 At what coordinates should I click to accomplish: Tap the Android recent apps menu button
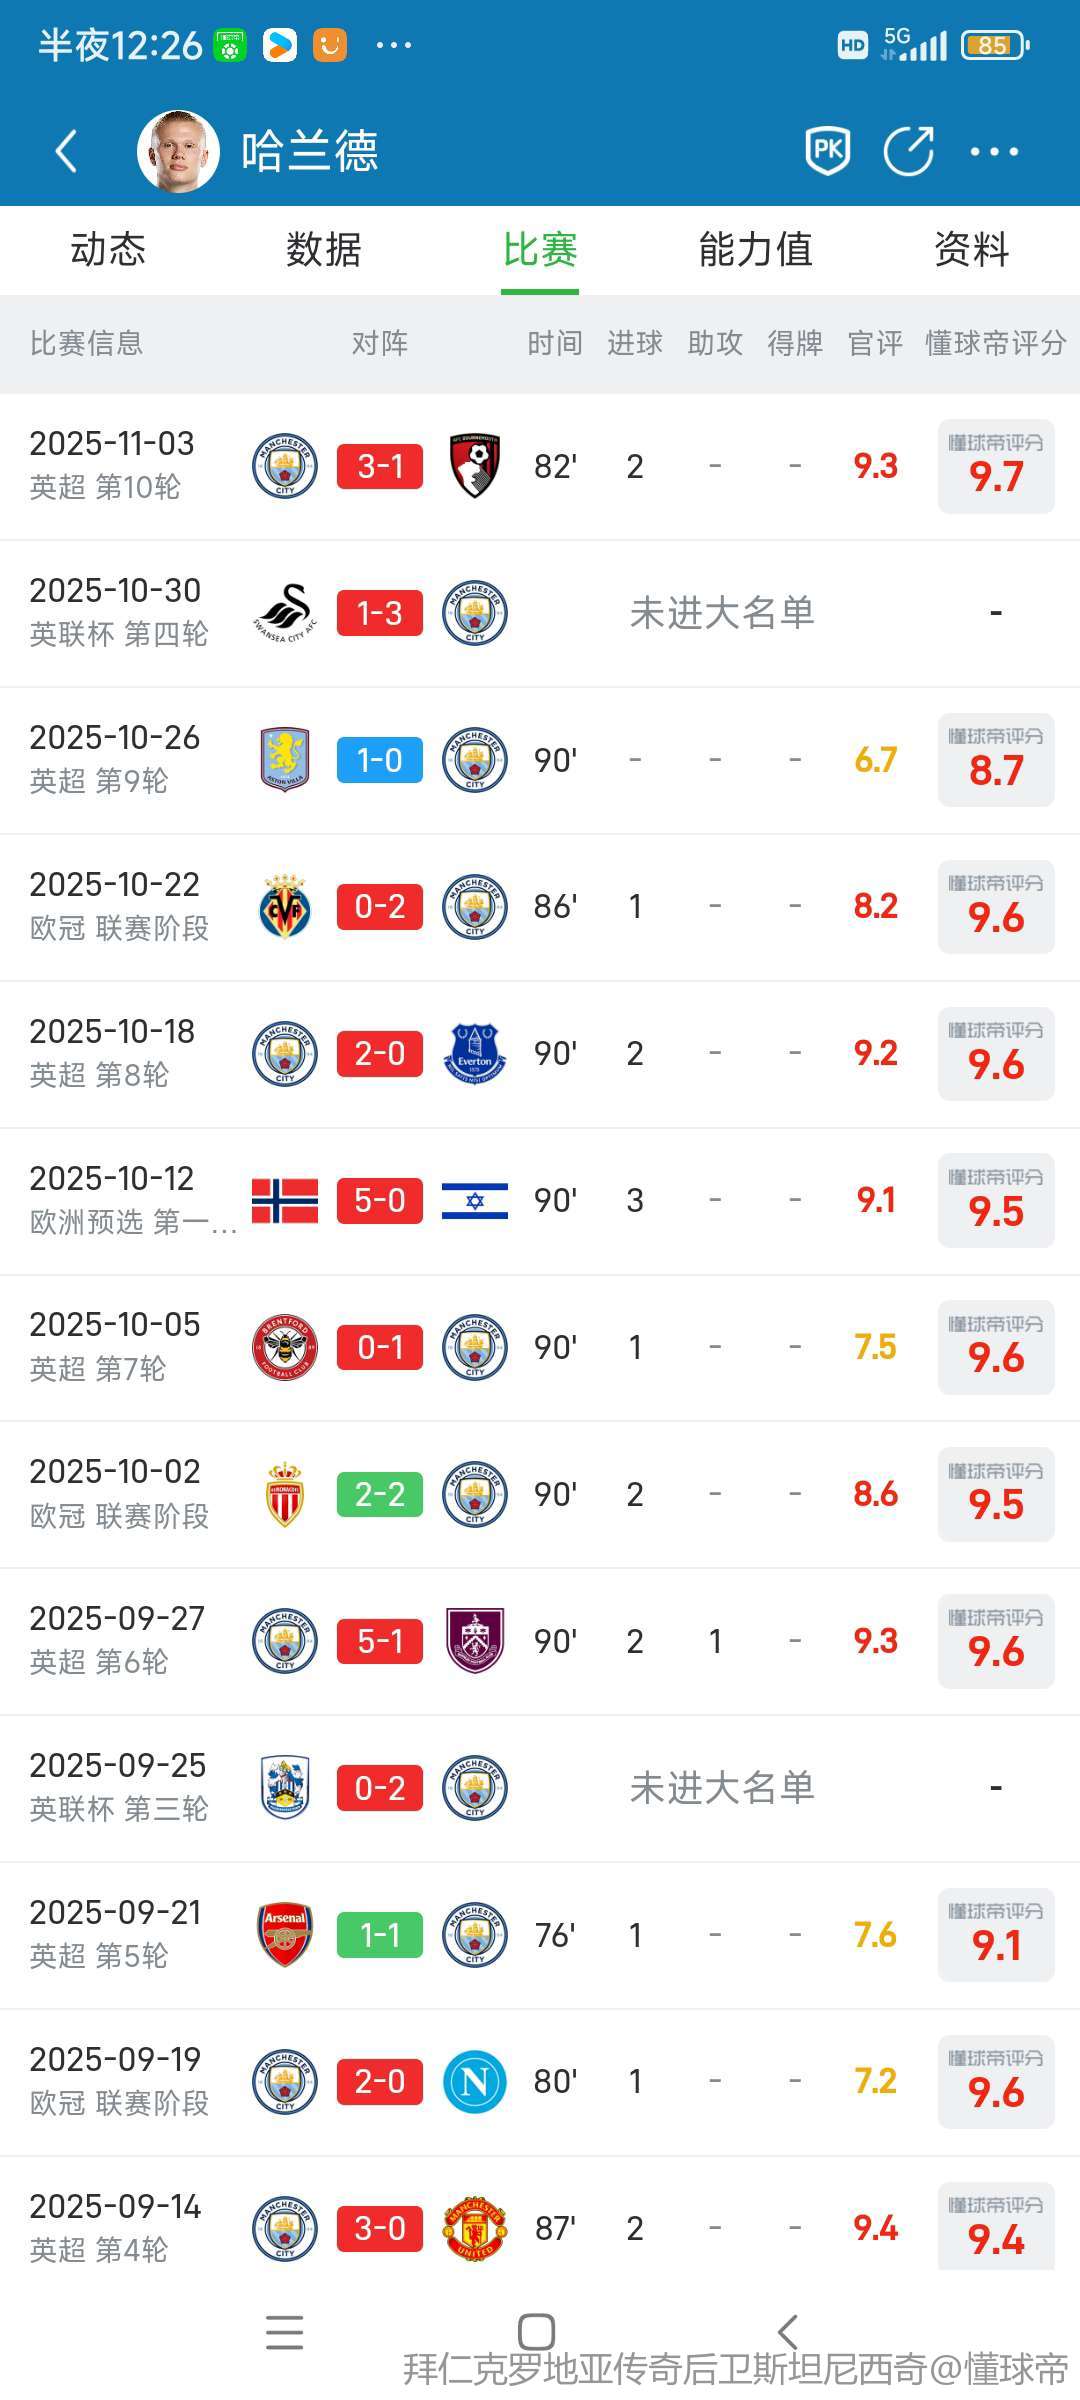tap(285, 2331)
